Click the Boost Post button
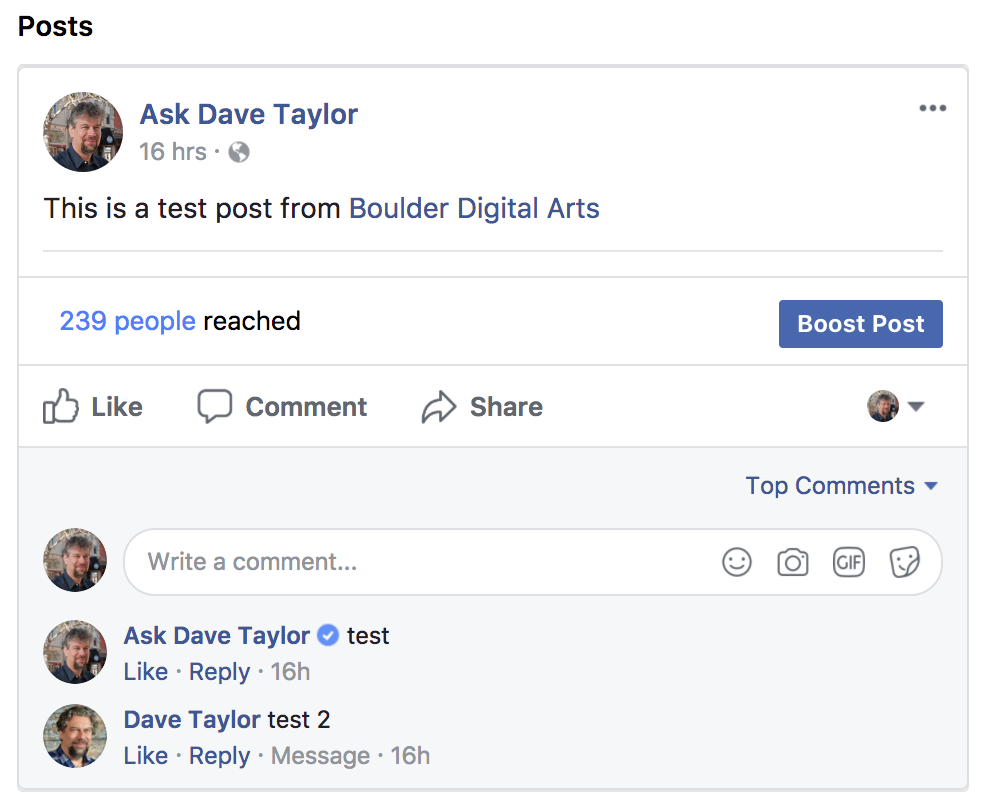This screenshot has height=799, width=990. click(861, 324)
